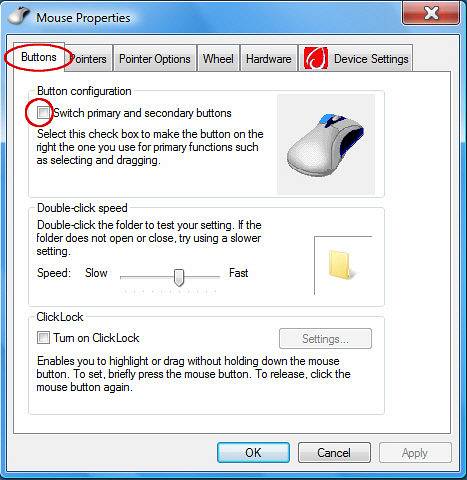Screen dimensions: 467x480
Task: Open the Device Settings tab
Action: click(x=356, y=59)
